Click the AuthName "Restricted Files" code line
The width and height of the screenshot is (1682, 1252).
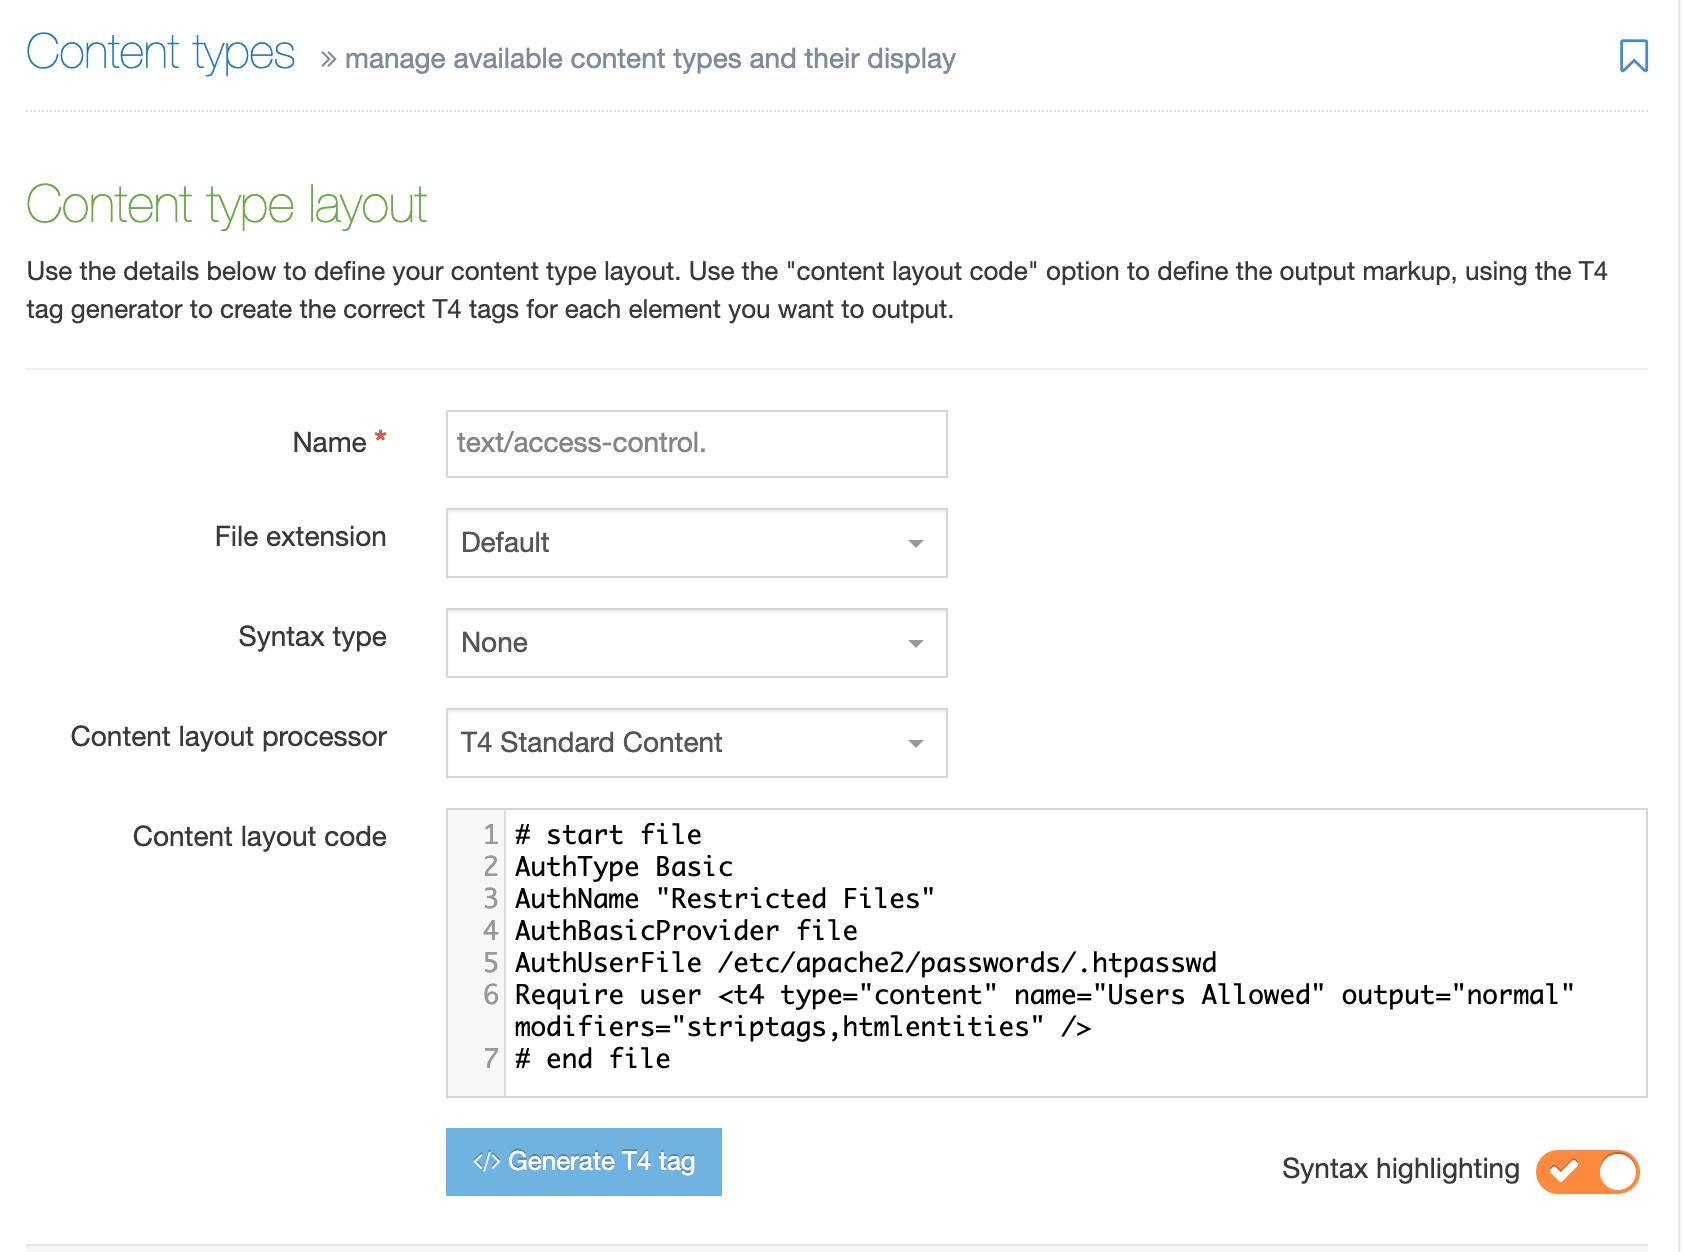pos(724,899)
